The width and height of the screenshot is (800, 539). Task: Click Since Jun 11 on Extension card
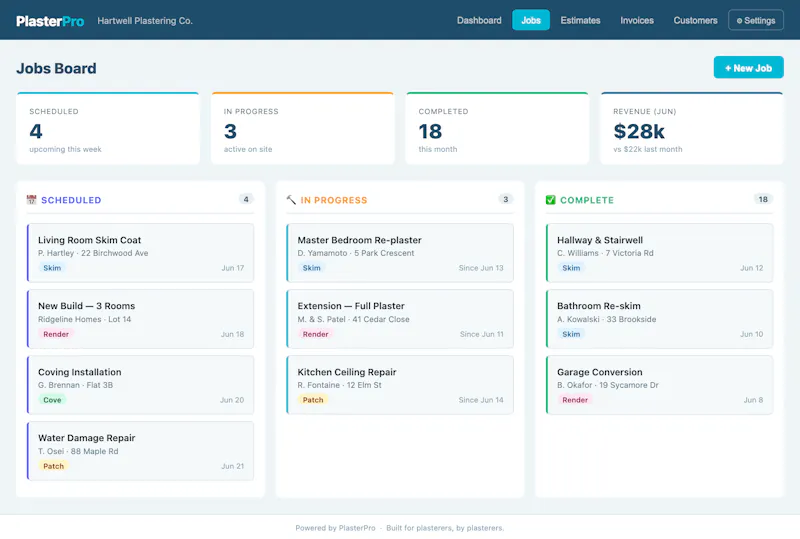pos(482,334)
